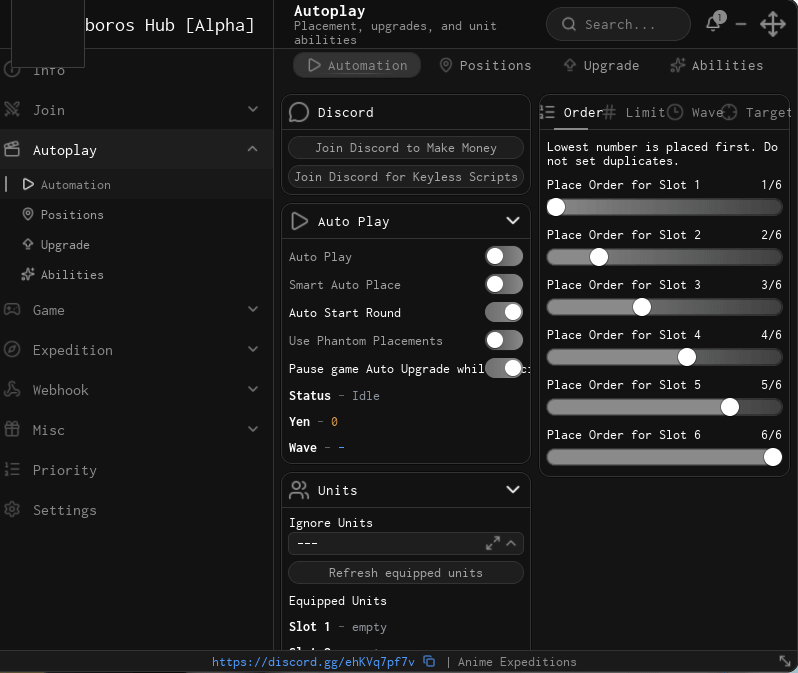The height and width of the screenshot is (673, 798).
Task: Switch to the Upgrade top tab
Action: point(601,65)
